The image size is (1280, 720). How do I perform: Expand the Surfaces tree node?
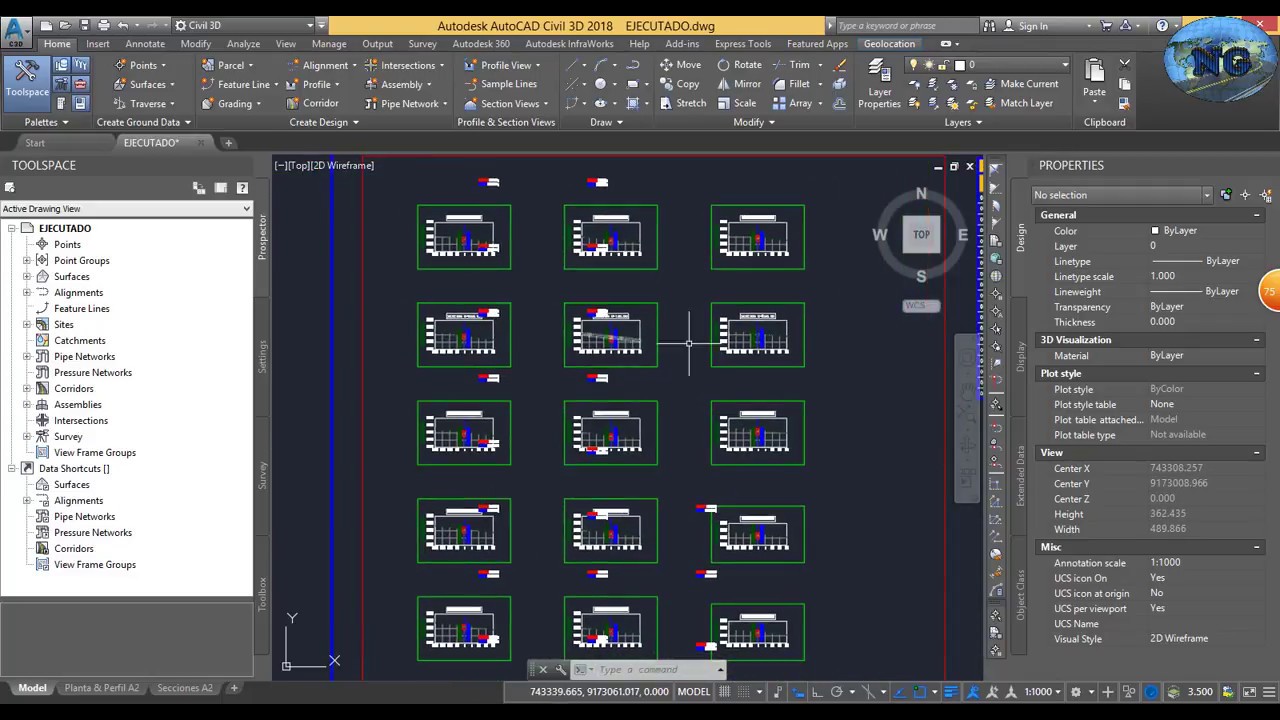(x=27, y=276)
